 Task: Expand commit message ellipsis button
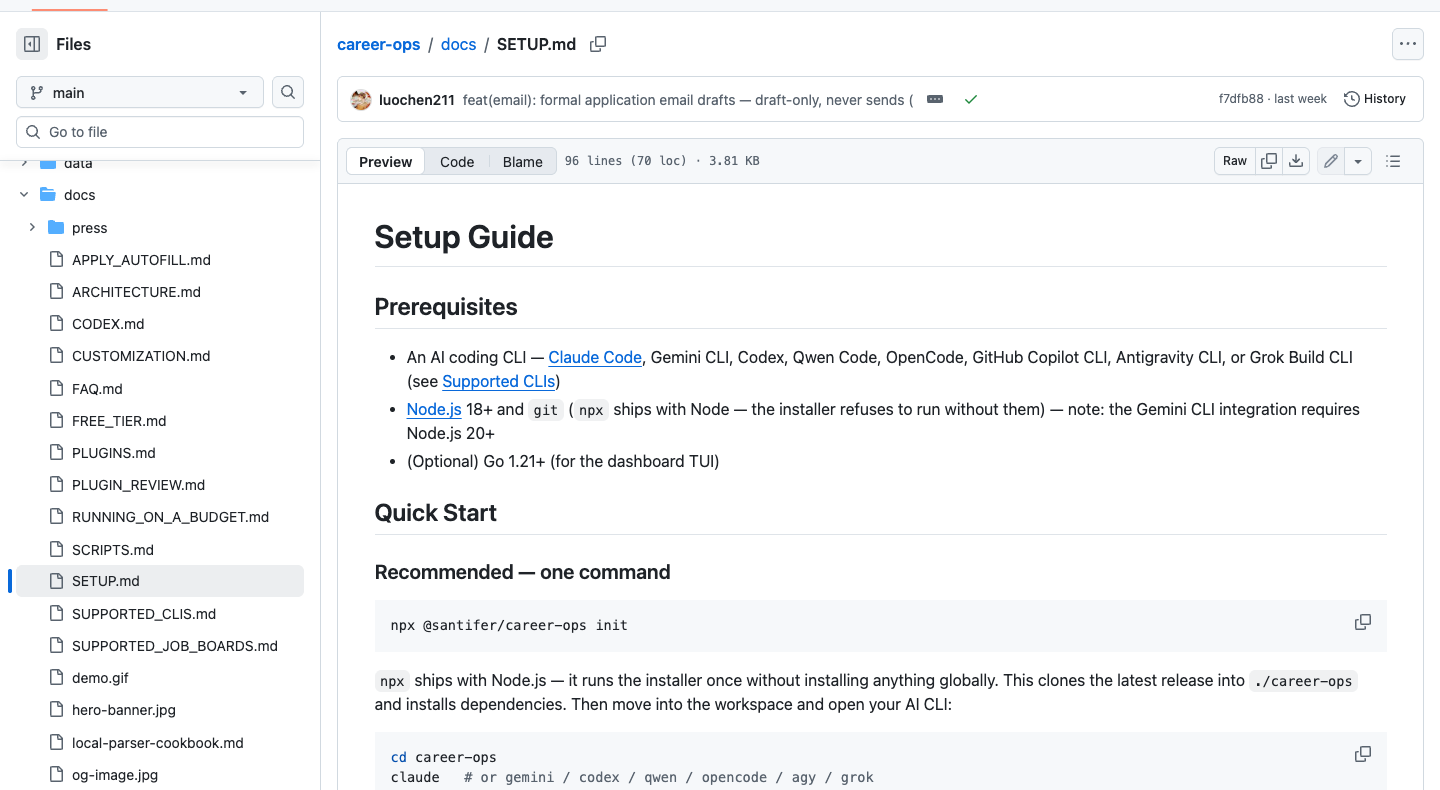click(x=935, y=99)
